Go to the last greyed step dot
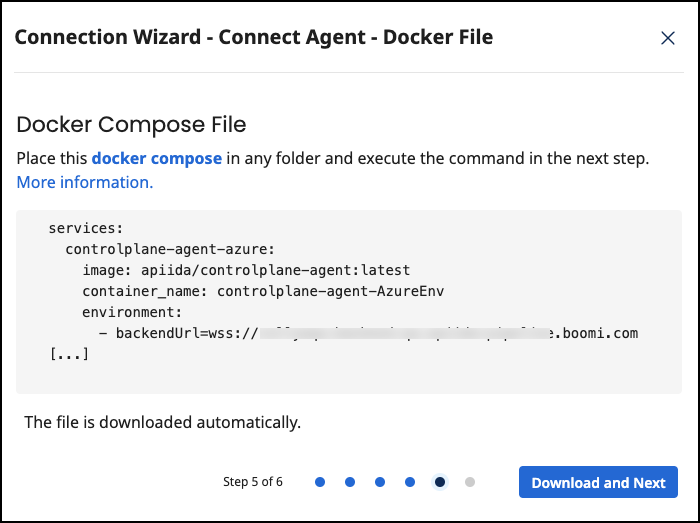The width and height of the screenshot is (700, 523). [470, 482]
